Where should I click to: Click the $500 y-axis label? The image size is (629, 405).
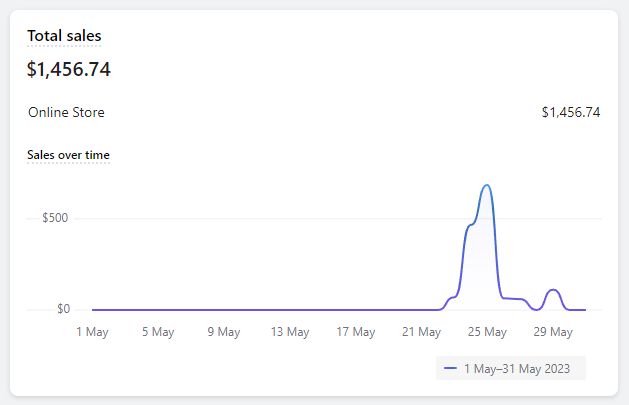coord(55,218)
